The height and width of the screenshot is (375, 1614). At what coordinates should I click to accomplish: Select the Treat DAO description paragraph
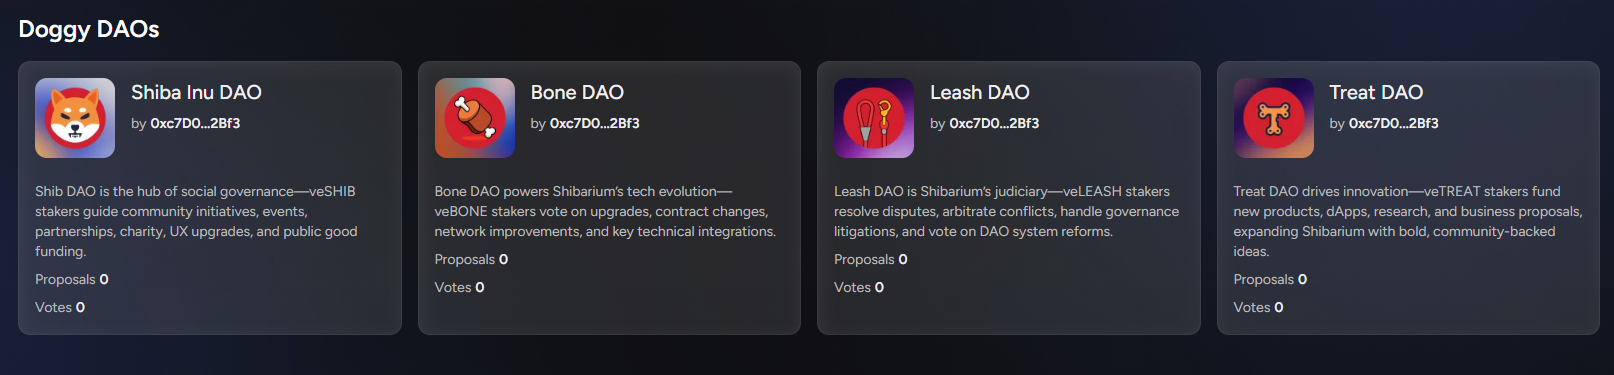pos(1408,221)
